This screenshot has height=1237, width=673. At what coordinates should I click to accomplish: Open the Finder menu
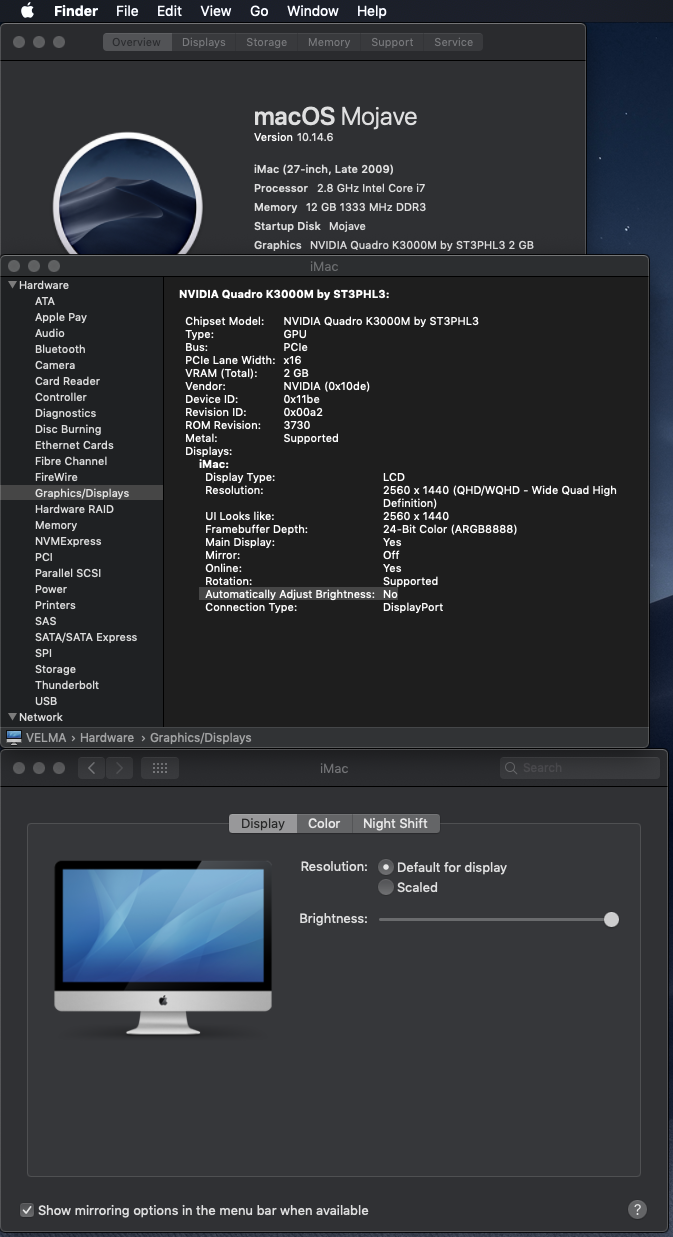coord(76,11)
